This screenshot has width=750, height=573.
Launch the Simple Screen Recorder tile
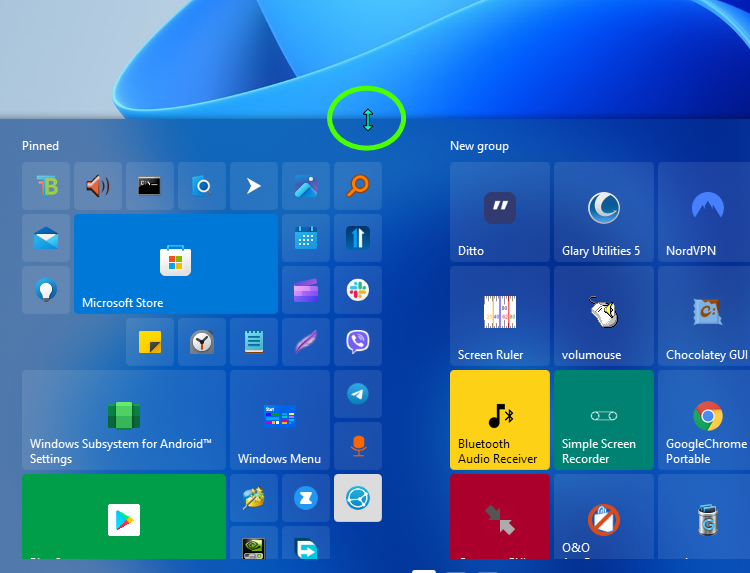pyautogui.click(x=604, y=420)
